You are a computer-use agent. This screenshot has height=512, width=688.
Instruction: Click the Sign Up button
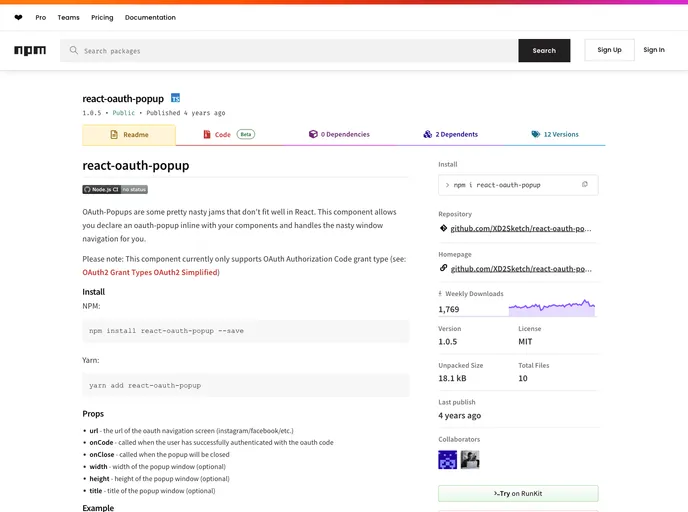pyautogui.click(x=609, y=50)
